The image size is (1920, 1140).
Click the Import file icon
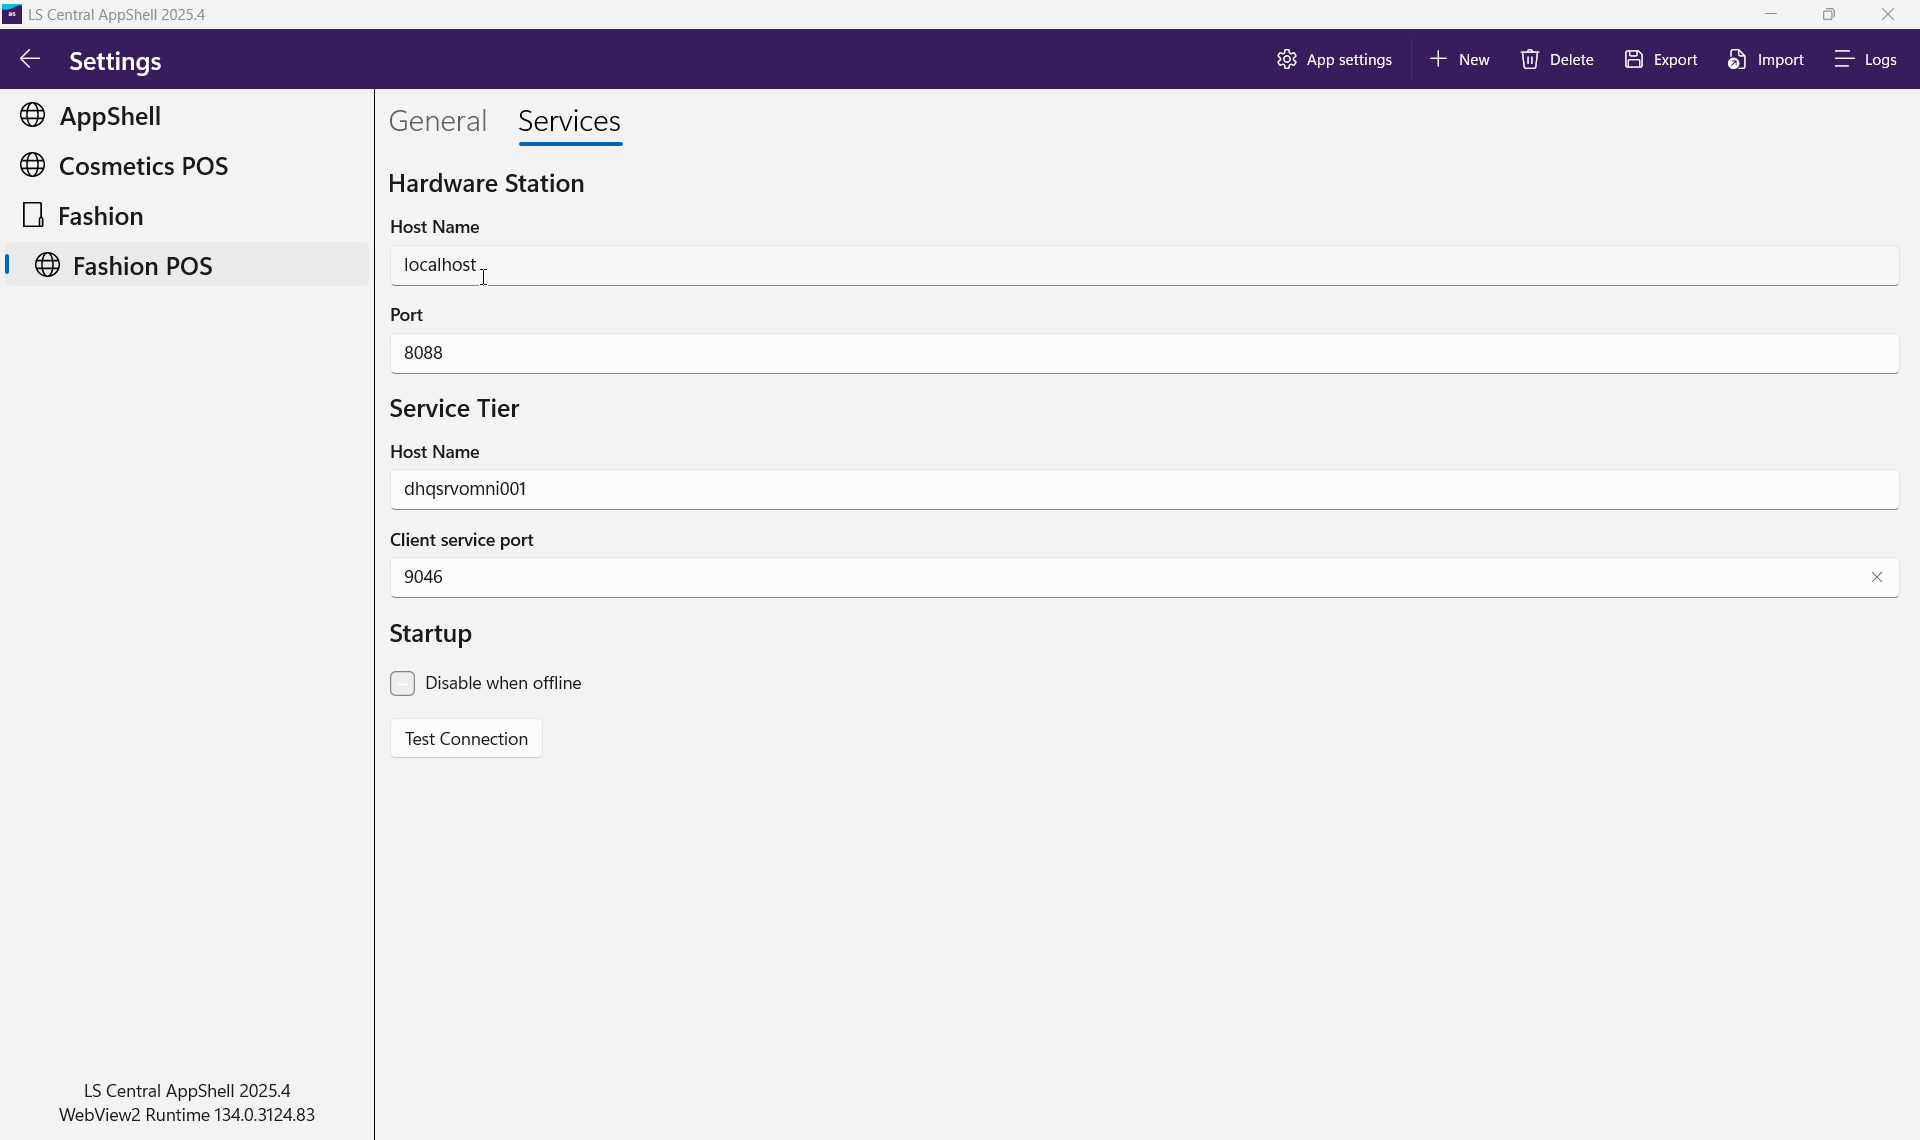pos(1737,60)
